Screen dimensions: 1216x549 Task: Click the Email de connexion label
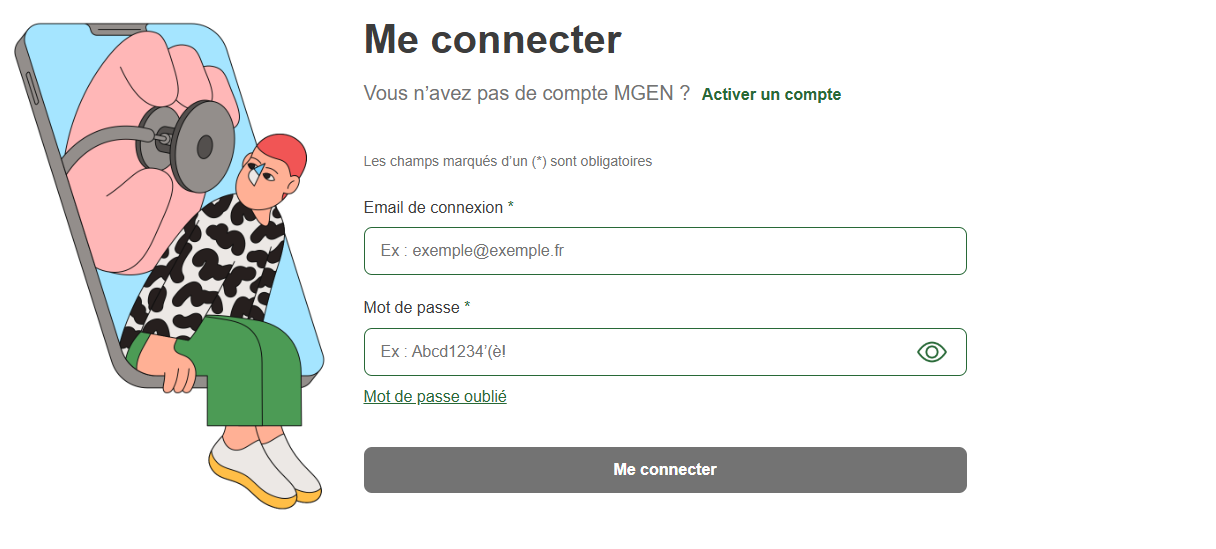tap(433, 207)
